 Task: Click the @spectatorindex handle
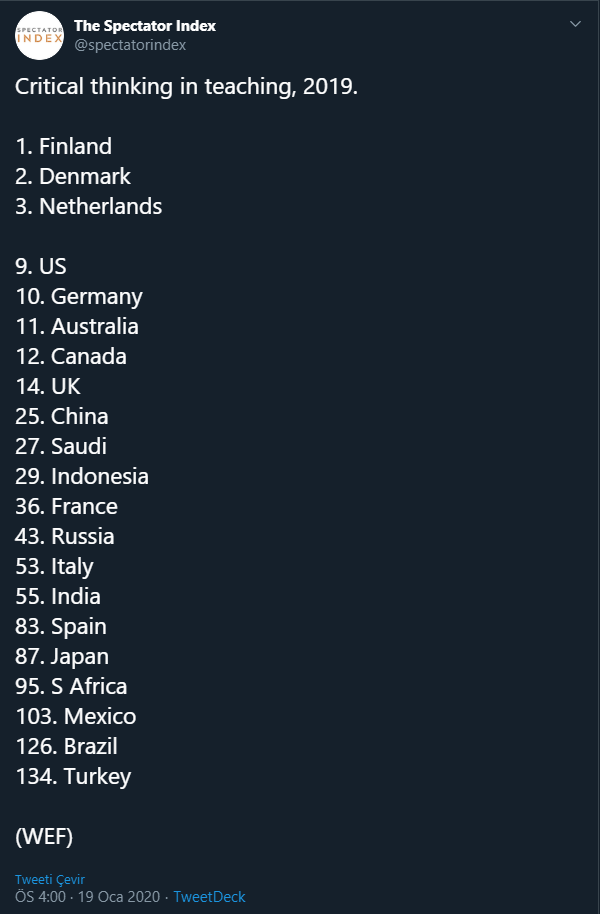coord(130,45)
